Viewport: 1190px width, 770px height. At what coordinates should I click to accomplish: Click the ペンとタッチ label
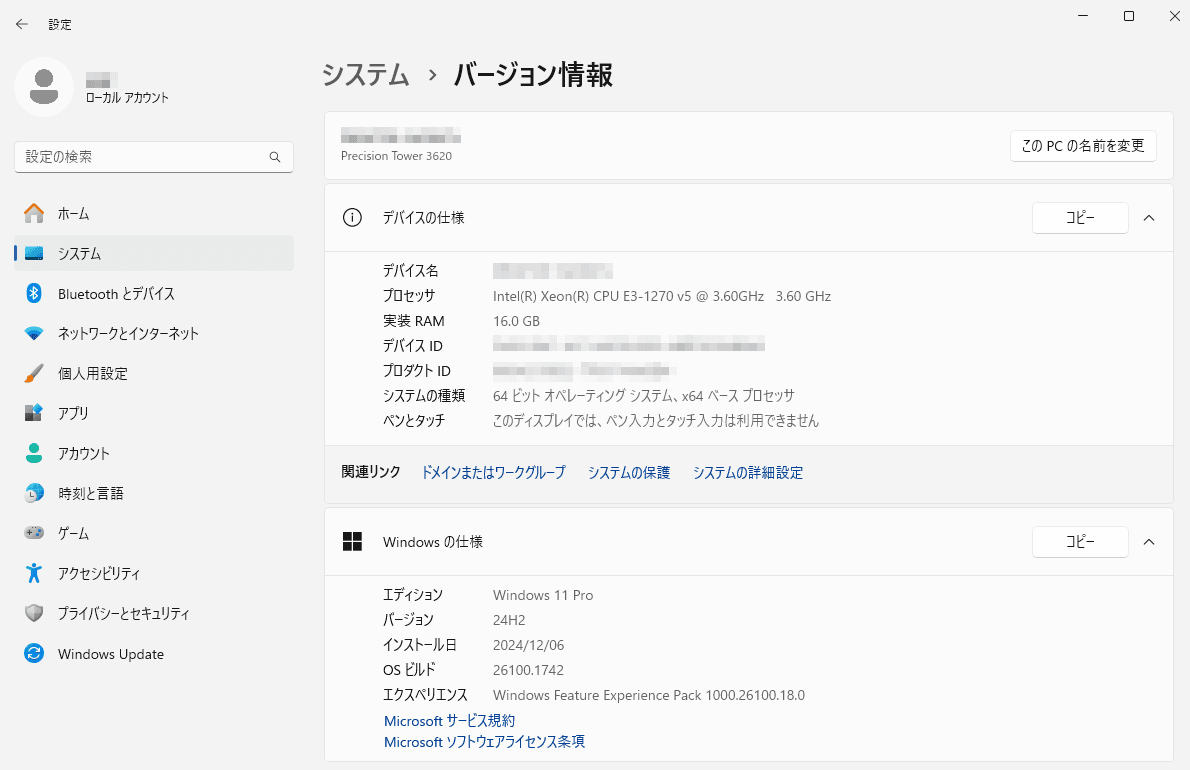point(414,420)
